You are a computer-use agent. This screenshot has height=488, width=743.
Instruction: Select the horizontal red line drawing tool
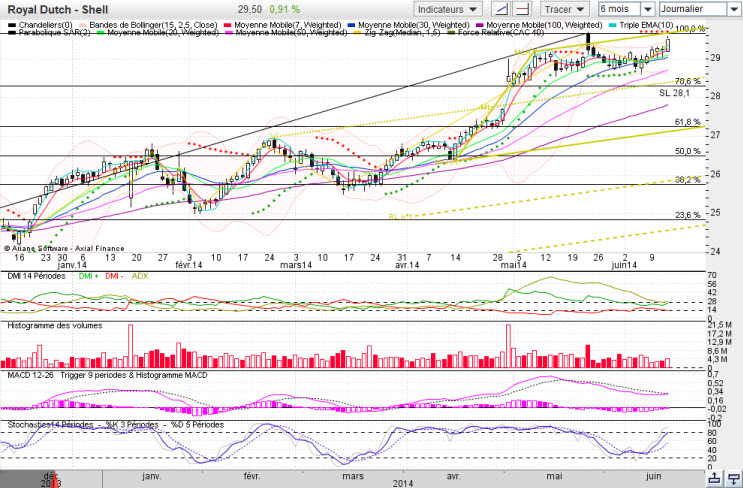point(522,9)
